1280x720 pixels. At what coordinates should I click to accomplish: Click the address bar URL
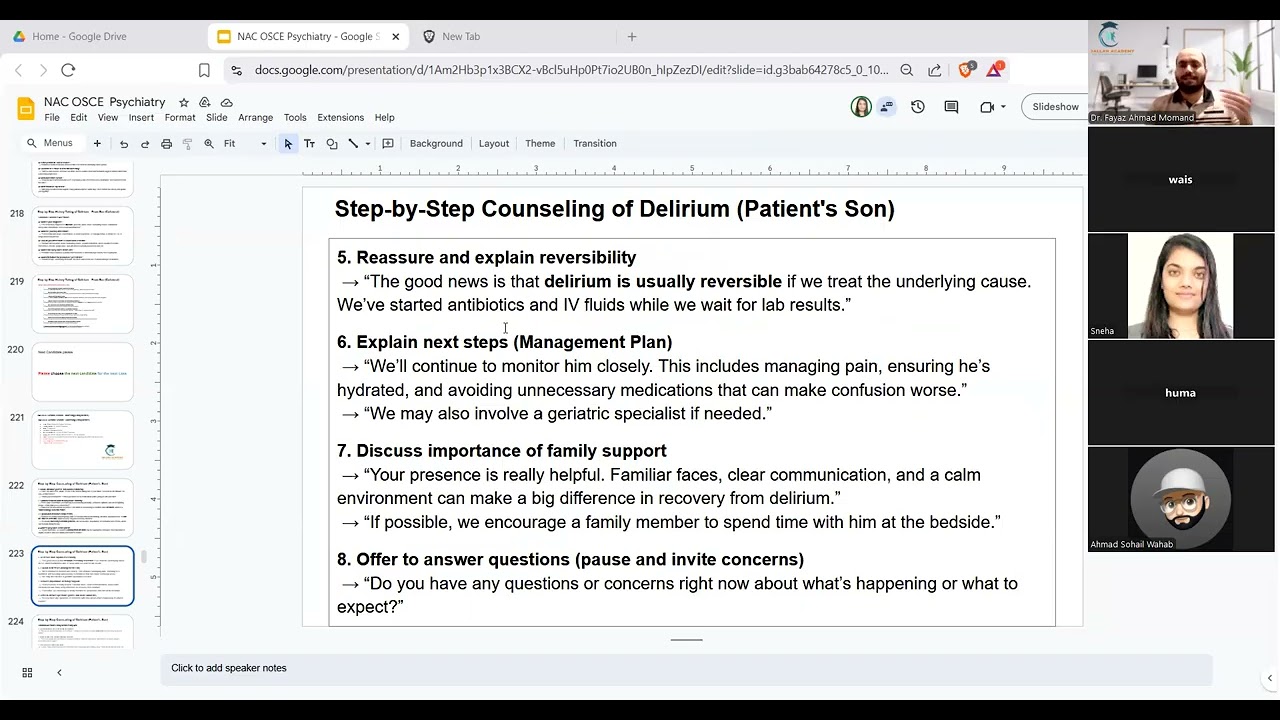(571, 70)
